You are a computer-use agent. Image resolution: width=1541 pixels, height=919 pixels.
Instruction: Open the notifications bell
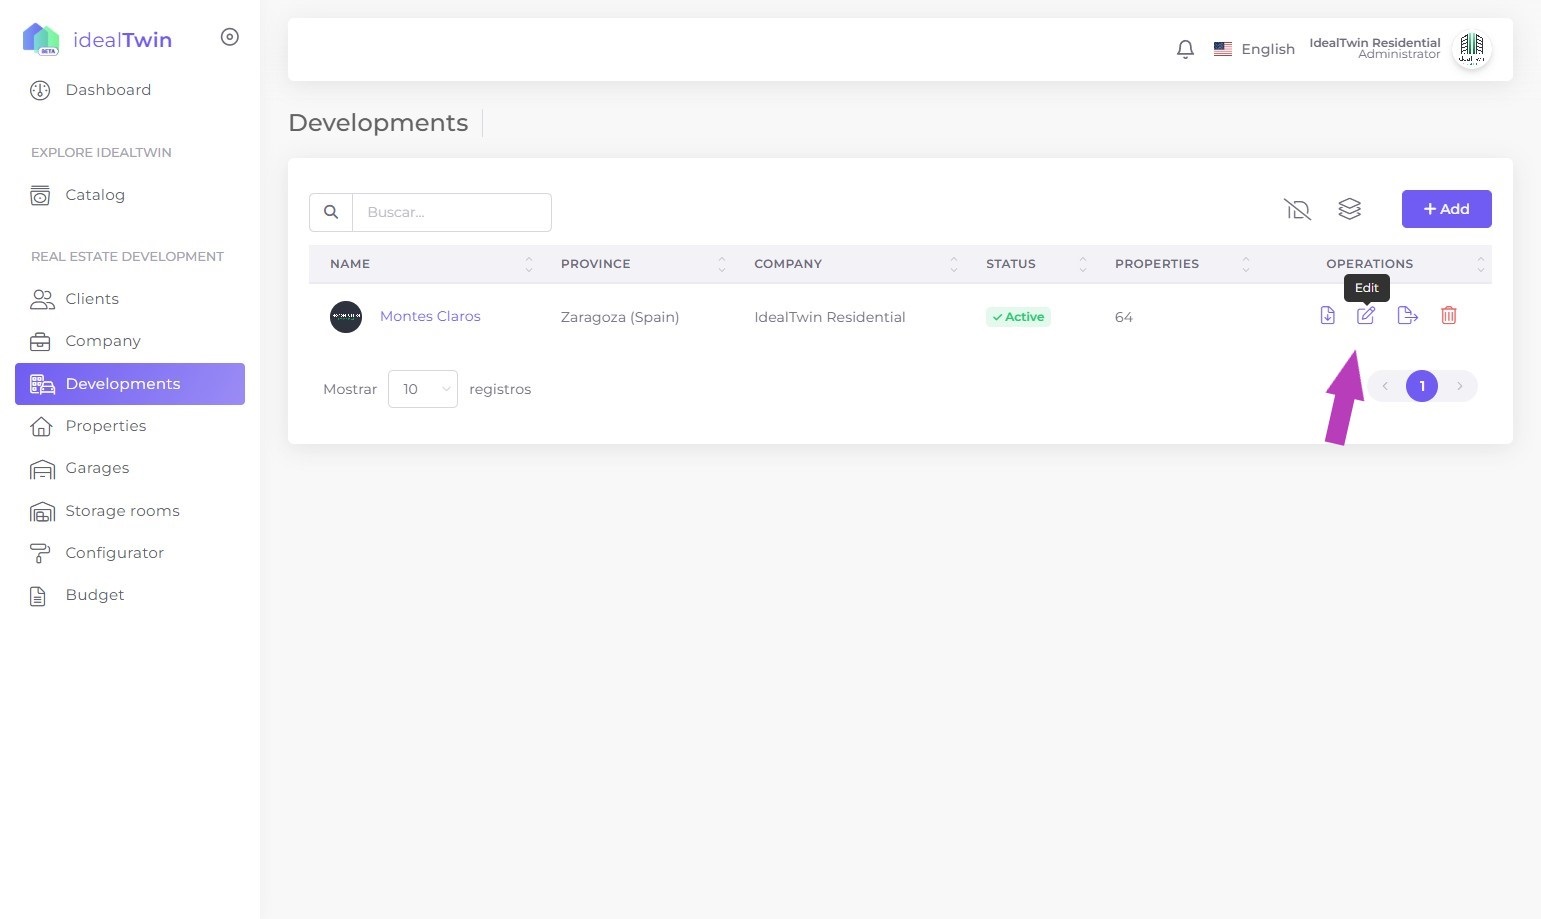(x=1185, y=49)
